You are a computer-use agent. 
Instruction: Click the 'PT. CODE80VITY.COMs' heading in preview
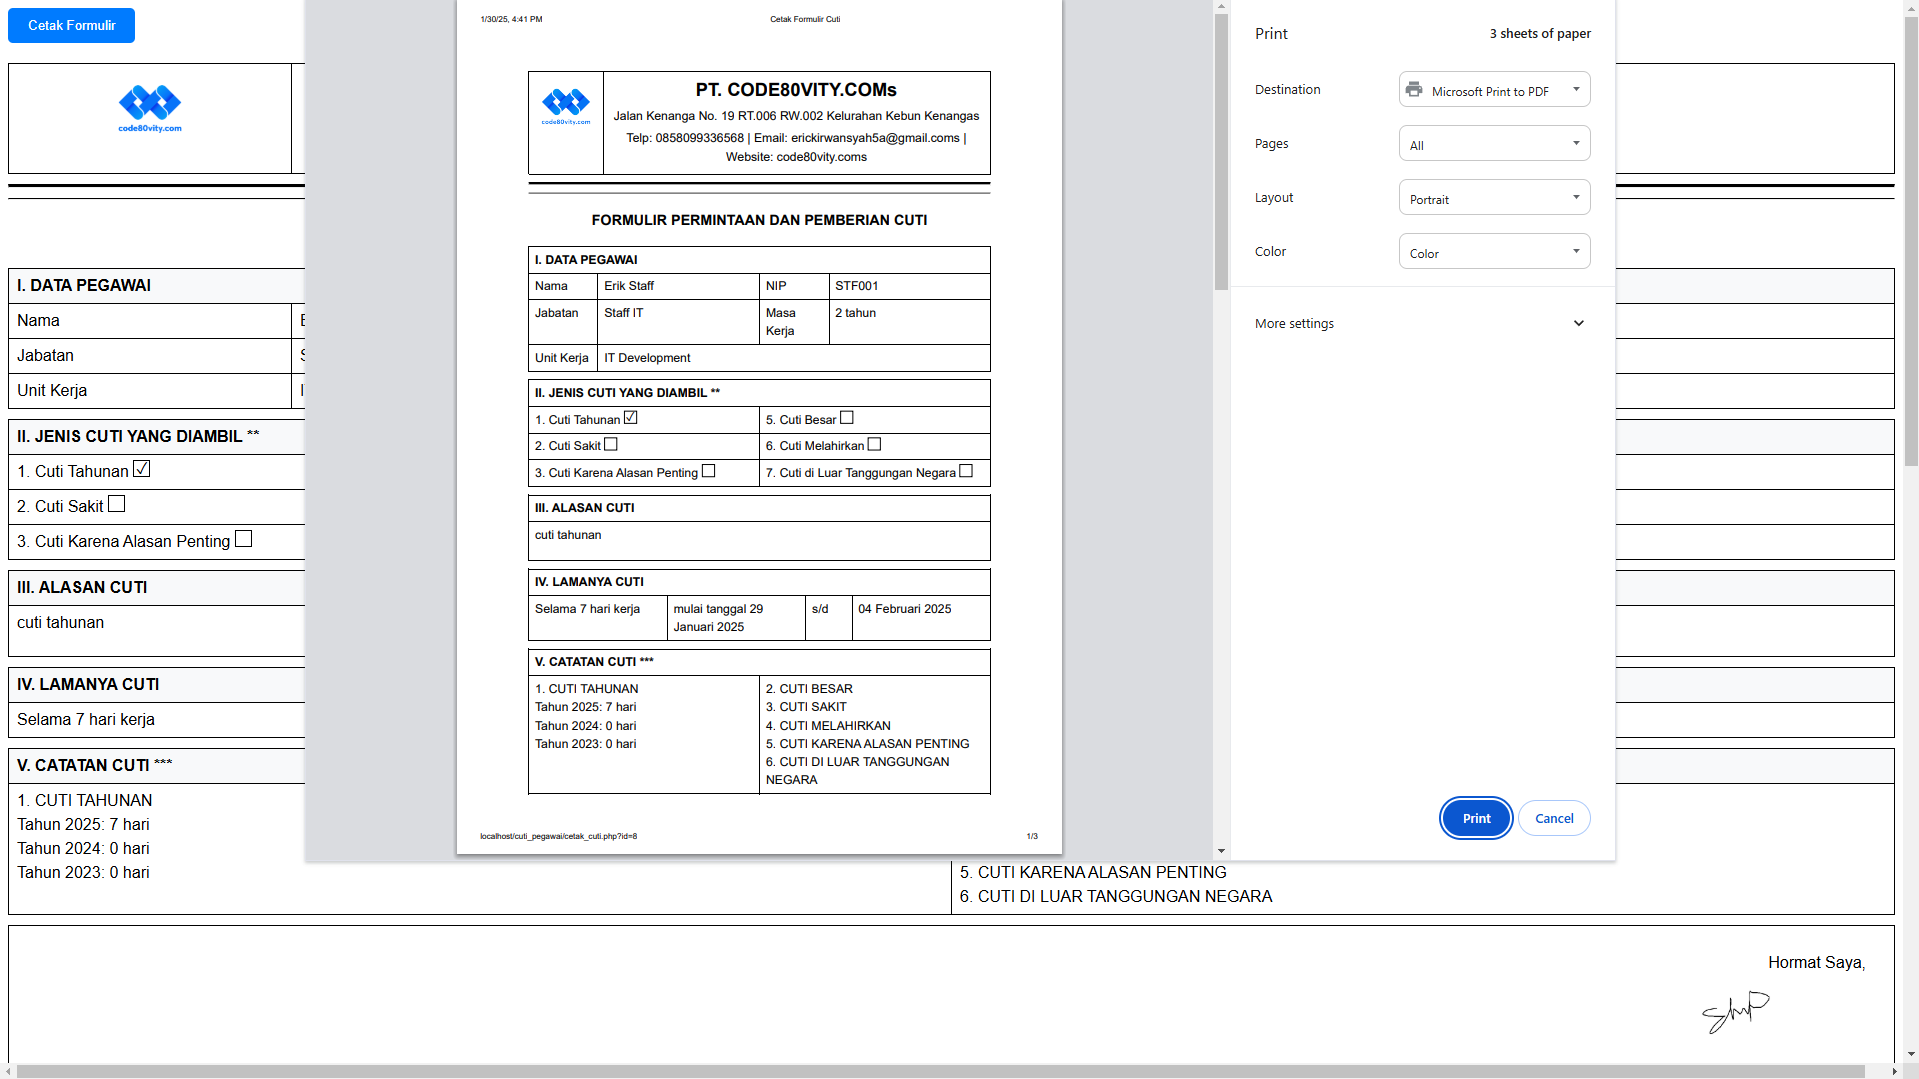pyautogui.click(x=796, y=90)
